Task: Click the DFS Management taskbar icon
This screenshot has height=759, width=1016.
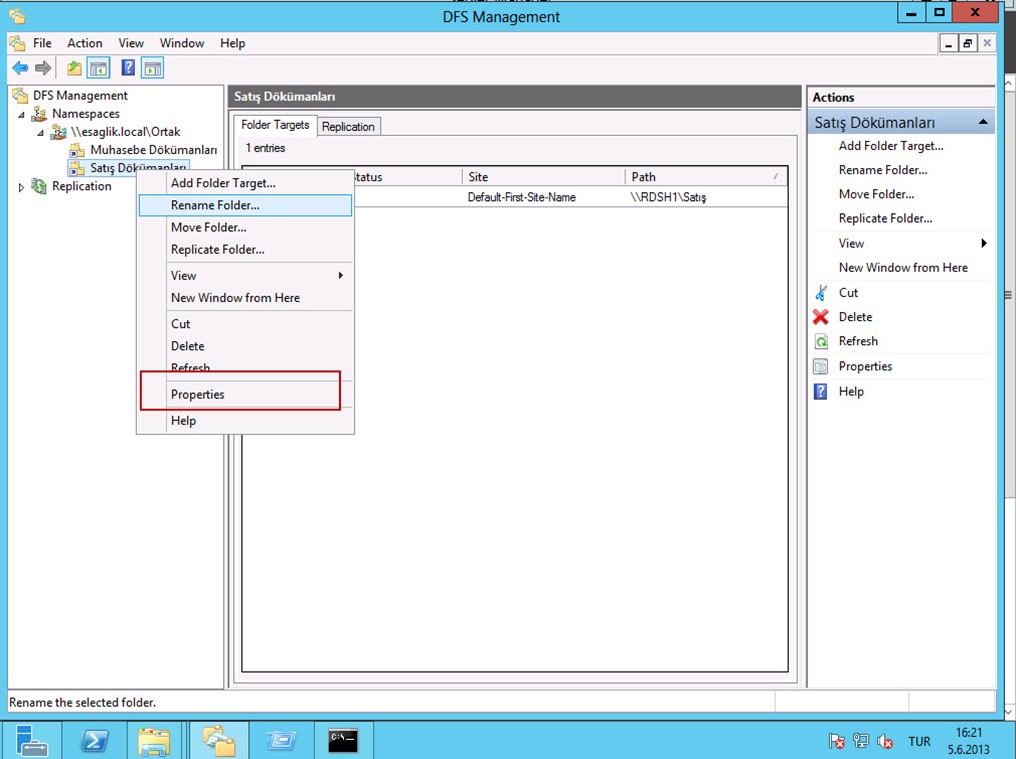Action: point(218,741)
